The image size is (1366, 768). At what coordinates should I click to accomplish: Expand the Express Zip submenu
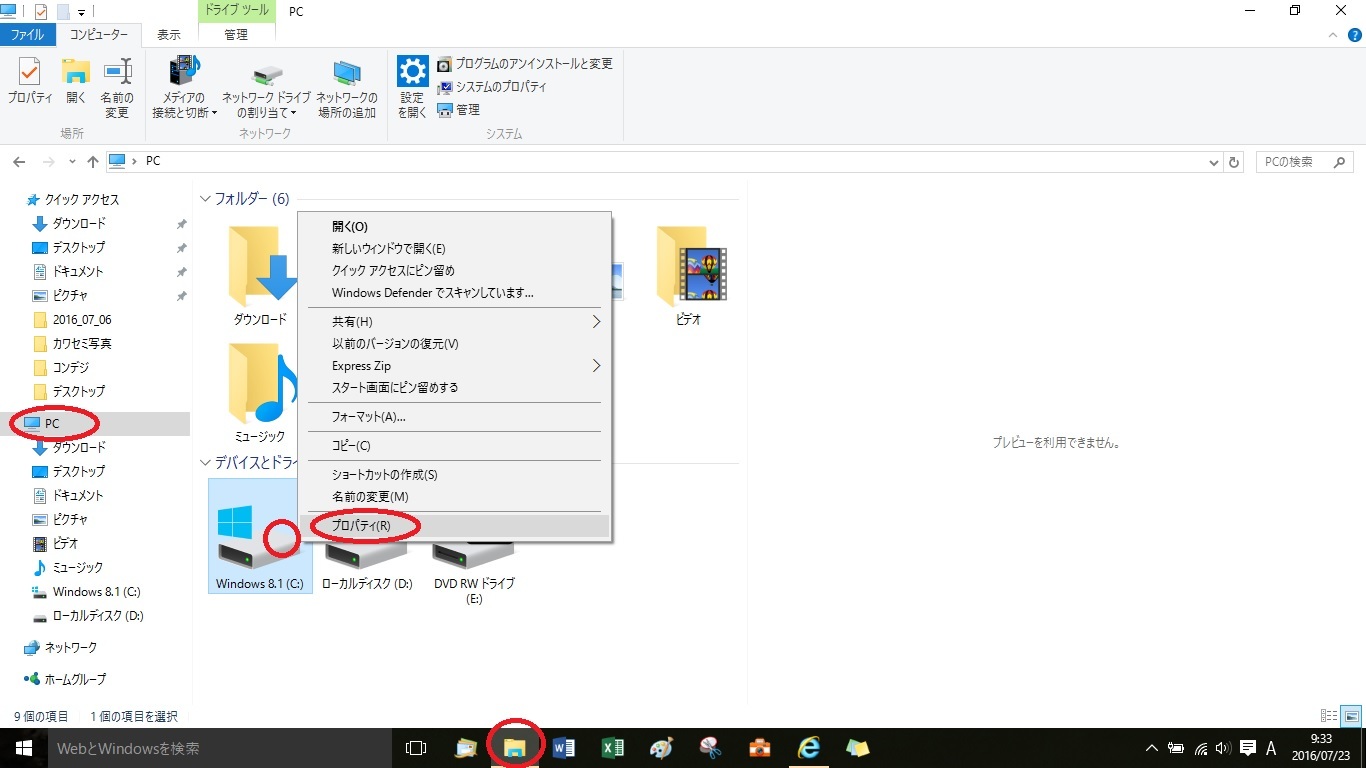pos(455,366)
